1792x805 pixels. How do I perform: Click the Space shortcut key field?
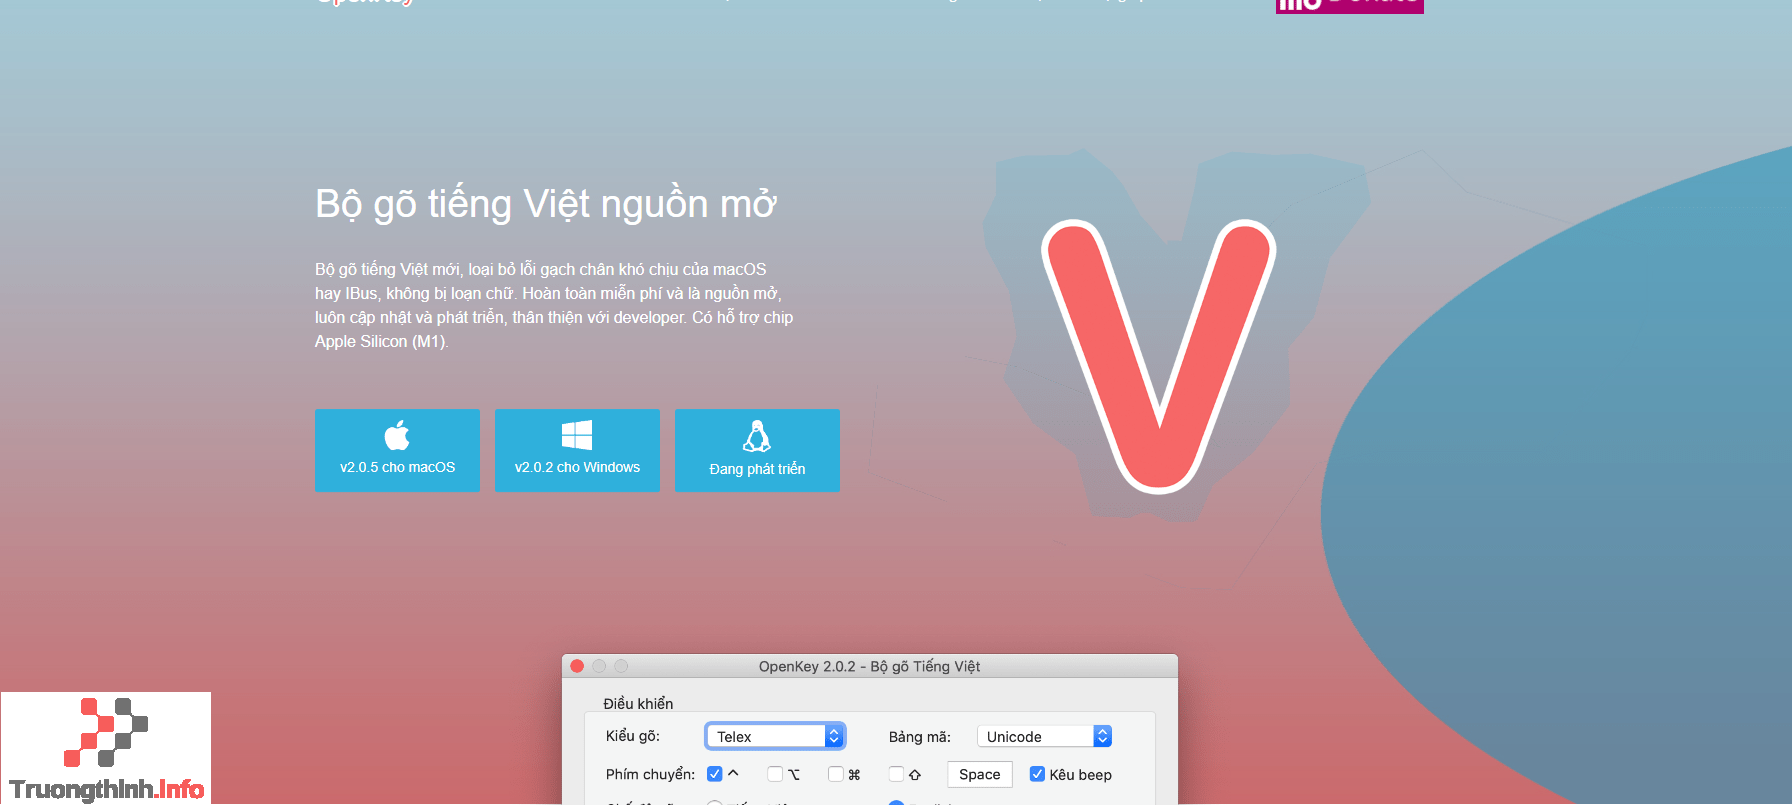tap(980, 774)
